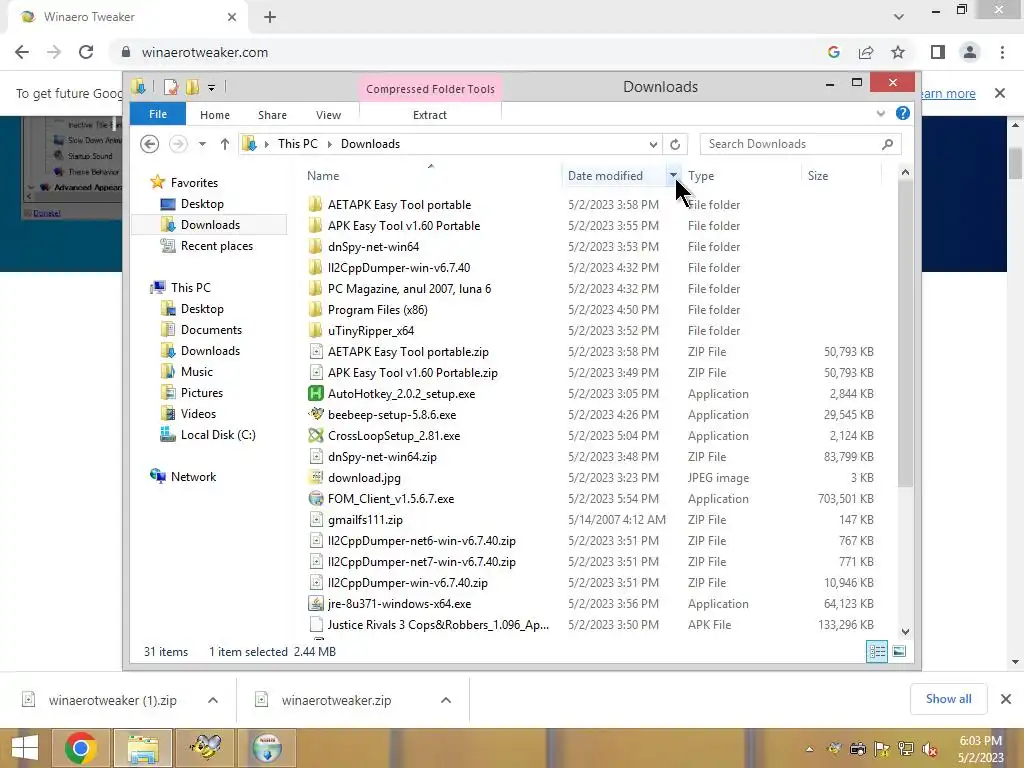Open Windows Start button

click(x=25, y=748)
